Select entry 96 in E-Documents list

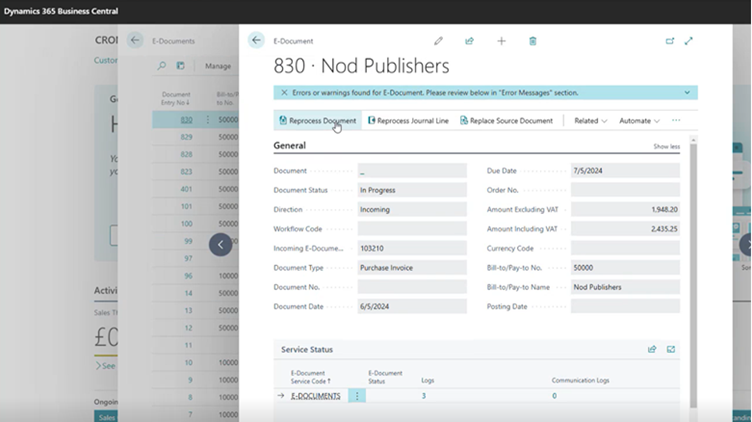click(x=188, y=276)
